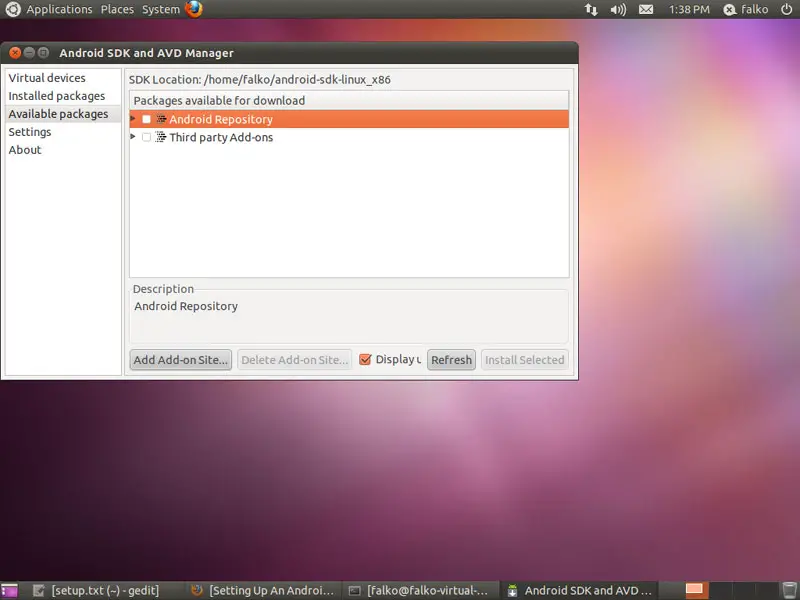Click the show desktop icon in bottom panel

tap(9, 590)
